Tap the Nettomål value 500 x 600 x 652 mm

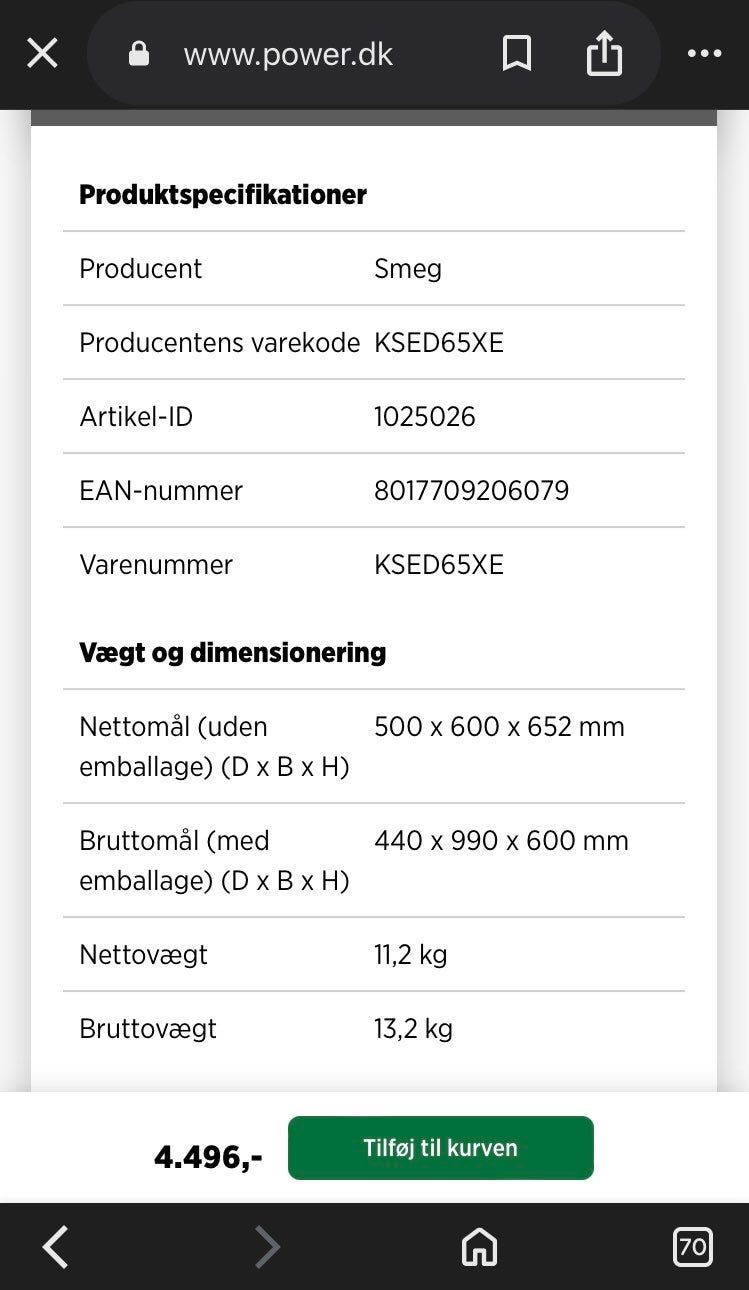point(499,727)
